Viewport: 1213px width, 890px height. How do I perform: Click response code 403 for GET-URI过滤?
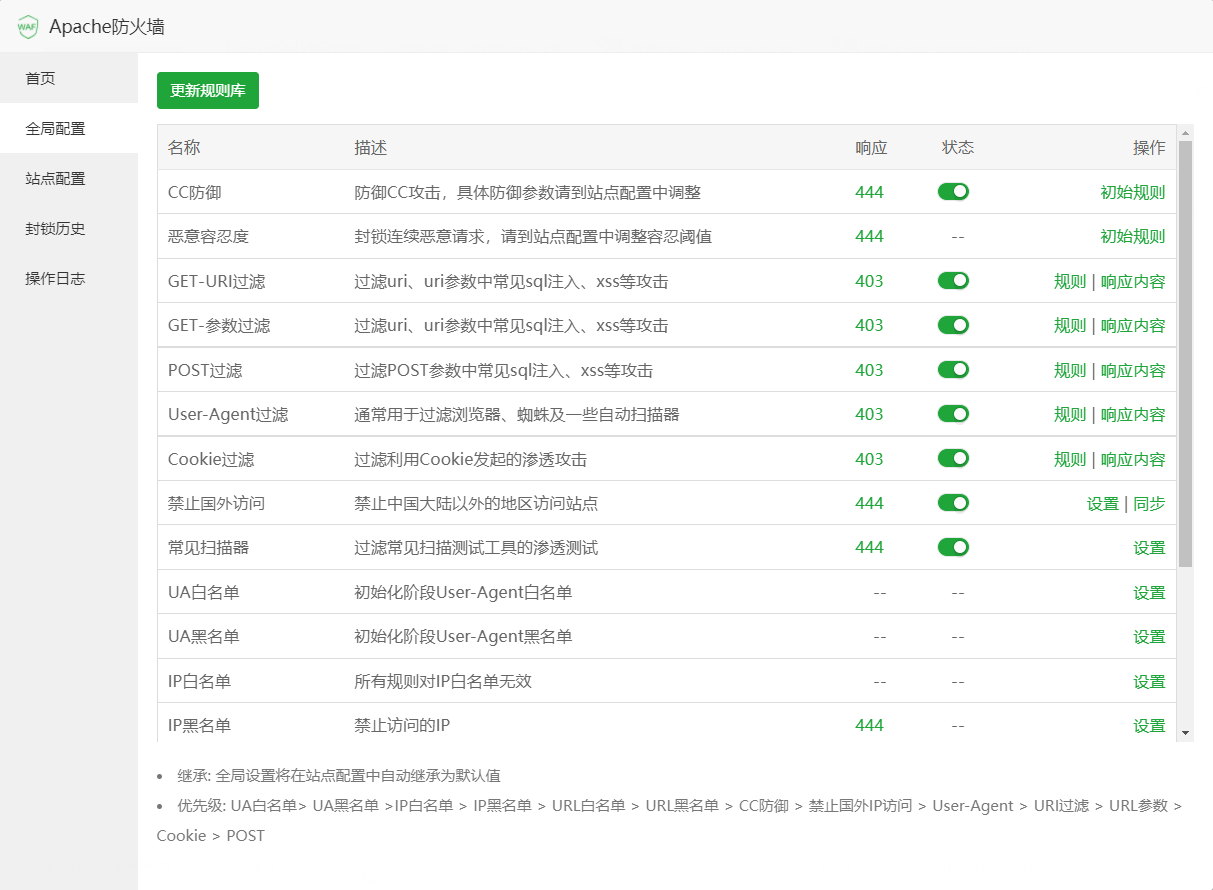[x=870, y=281]
